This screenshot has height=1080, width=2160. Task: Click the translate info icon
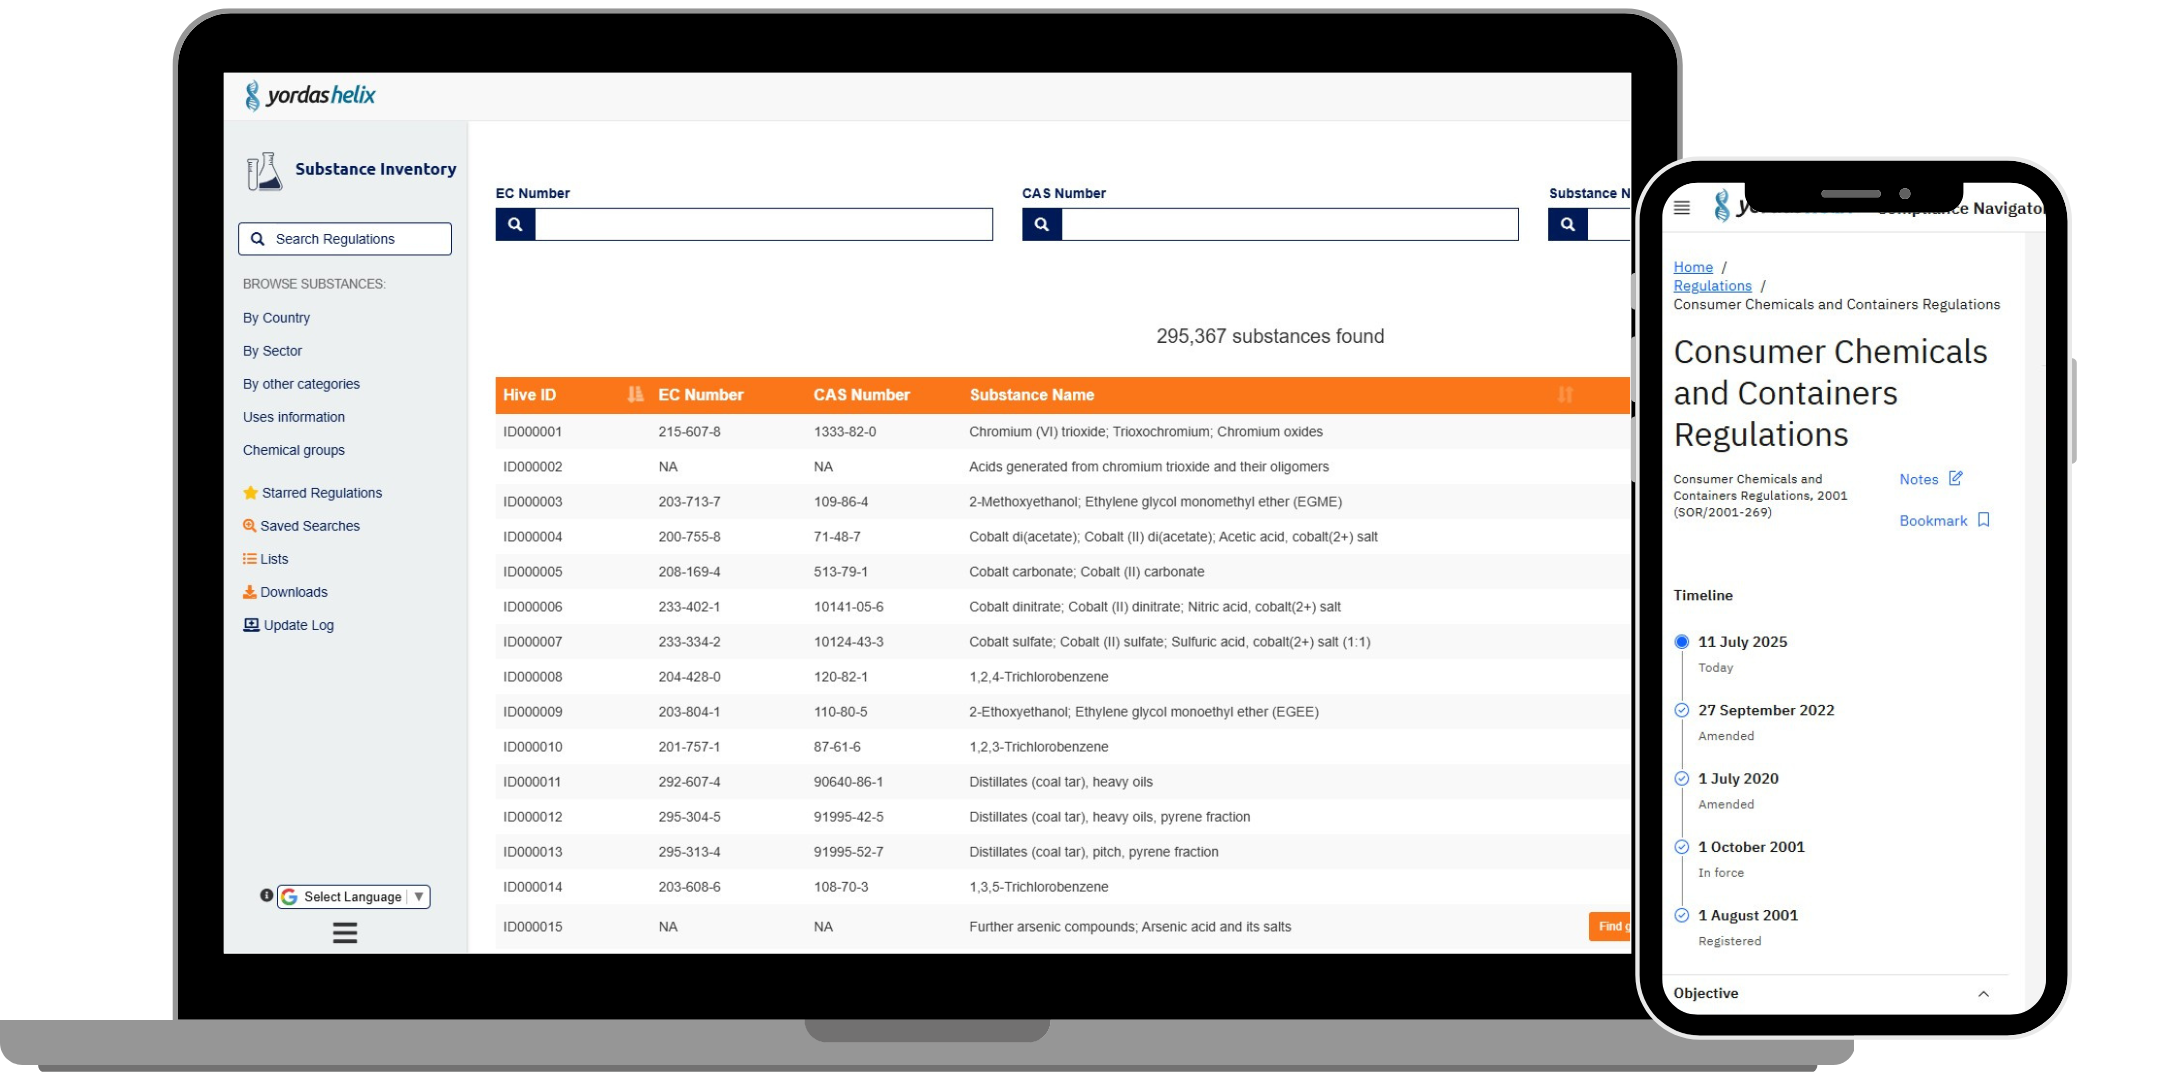[x=266, y=896]
